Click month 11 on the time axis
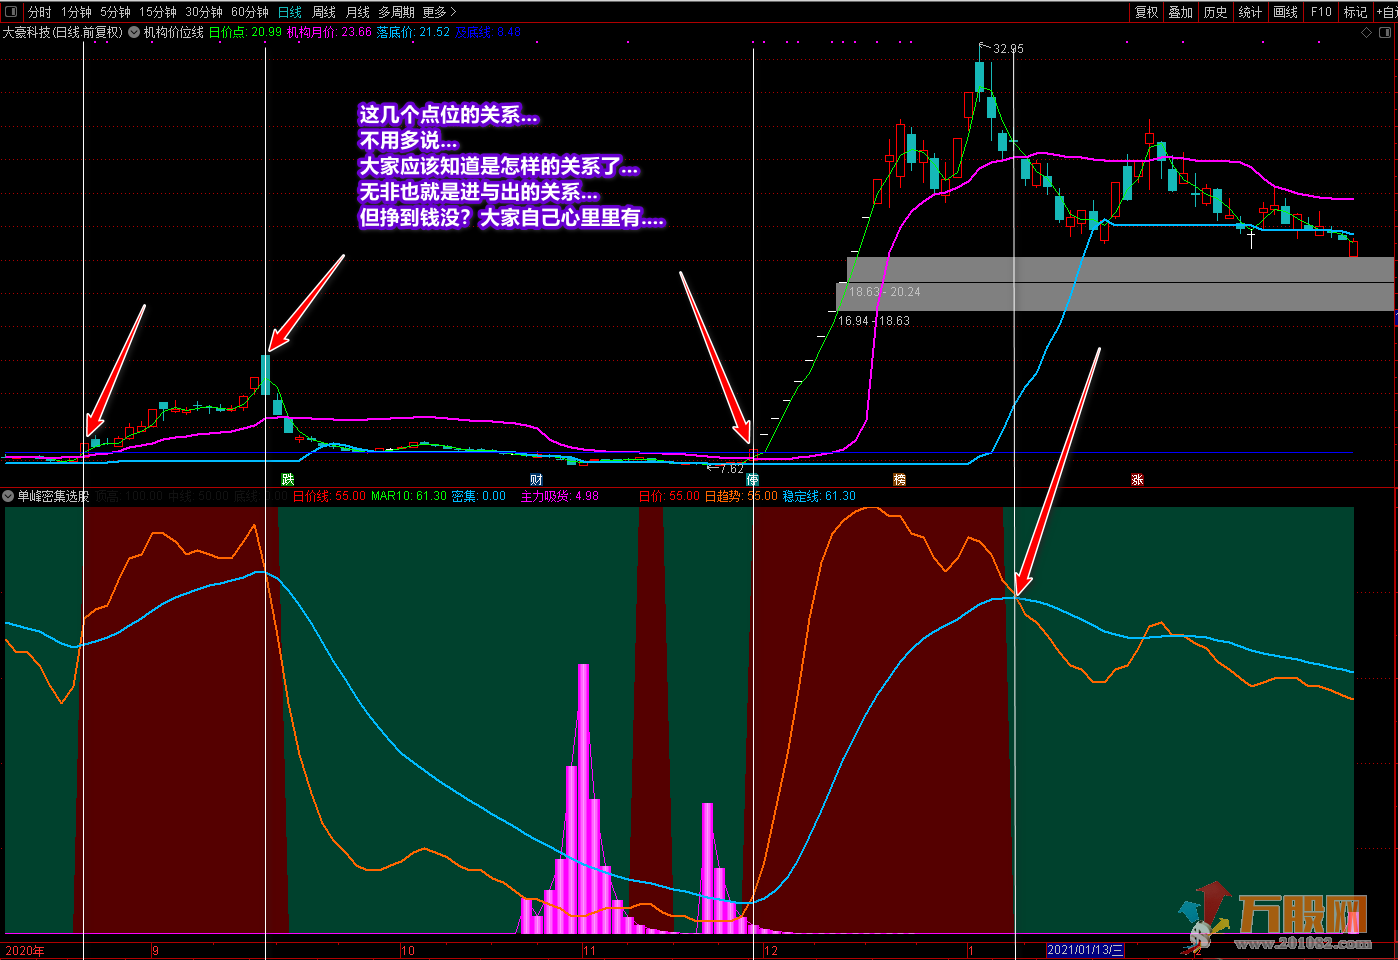The height and width of the screenshot is (960, 1398). point(590,951)
